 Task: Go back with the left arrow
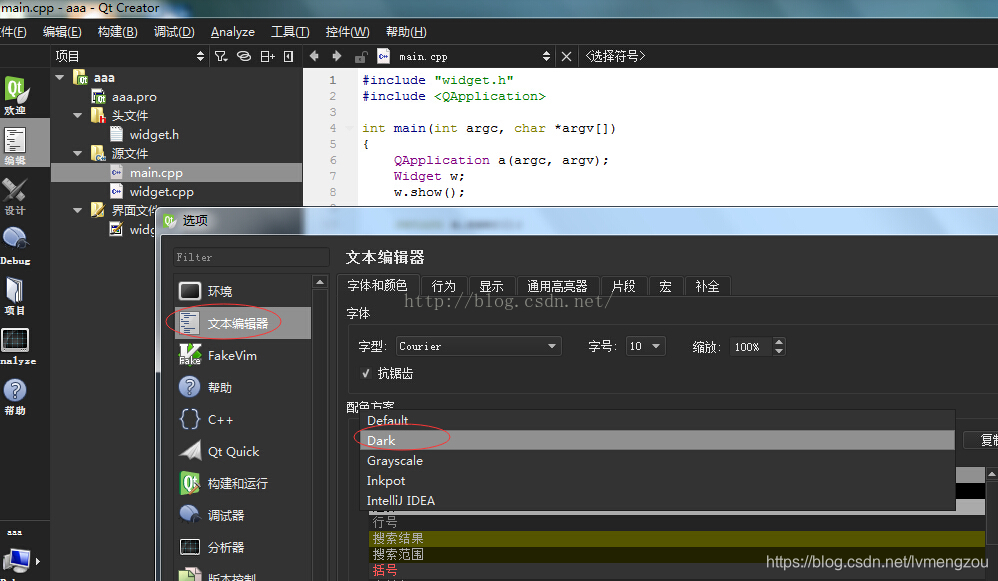click(314, 56)
